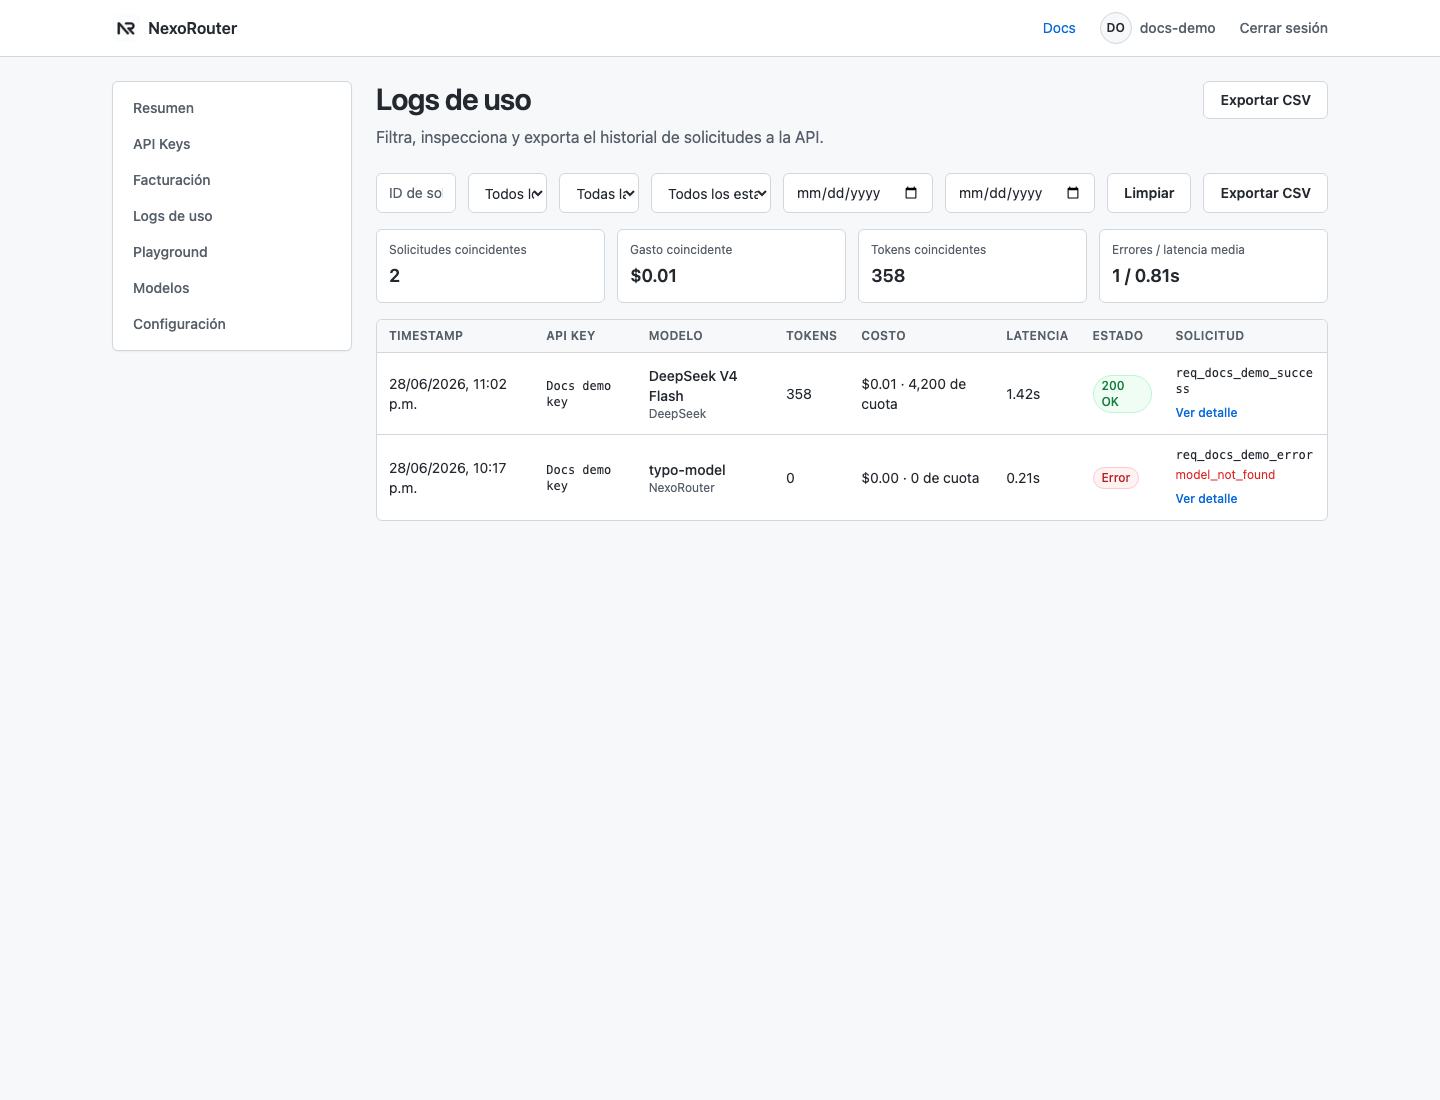Click req_docs_demo_success request ID
Image resolution: width=1440 pixels, height=1100 pixels.
click(x=1244, y=381)
